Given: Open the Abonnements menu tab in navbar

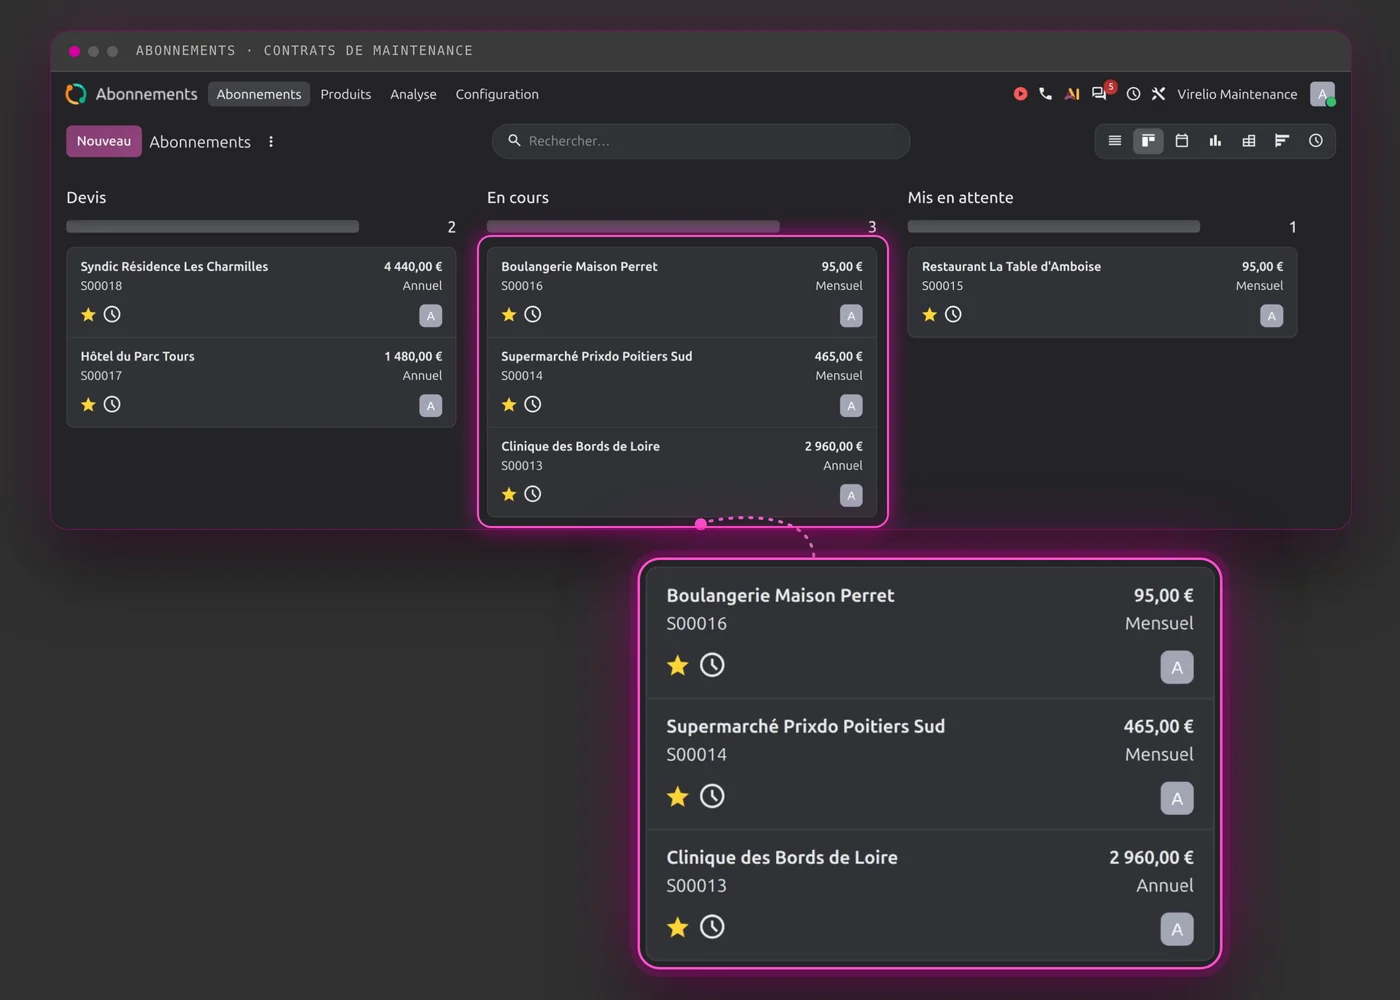Looking at the screenshot, I should pyautogui.click(x=259, y=94).
